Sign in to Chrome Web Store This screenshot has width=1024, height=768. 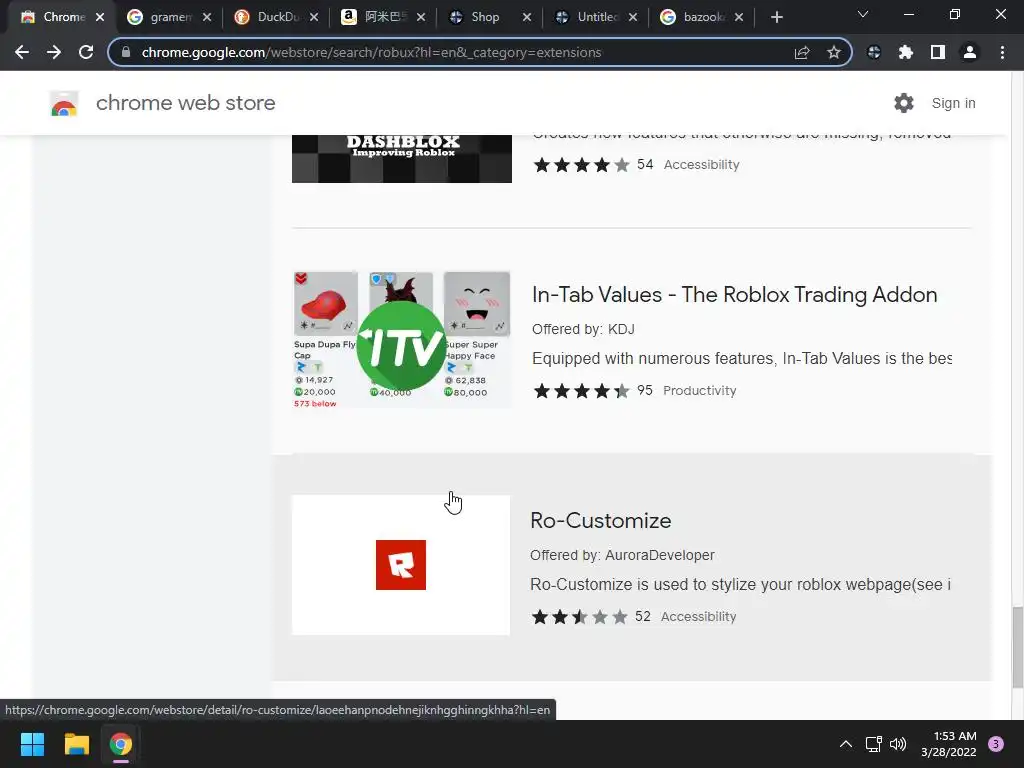pos(953,103)
